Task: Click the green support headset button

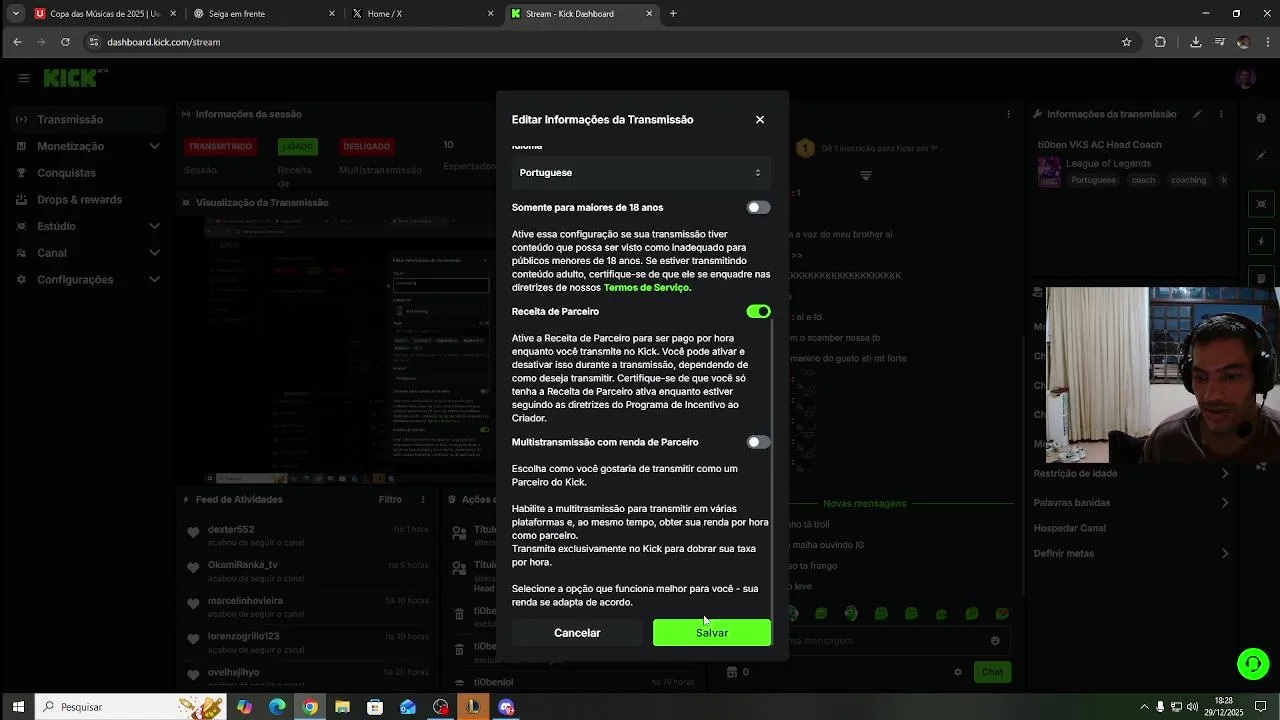Action: (x=1253, y=664)
